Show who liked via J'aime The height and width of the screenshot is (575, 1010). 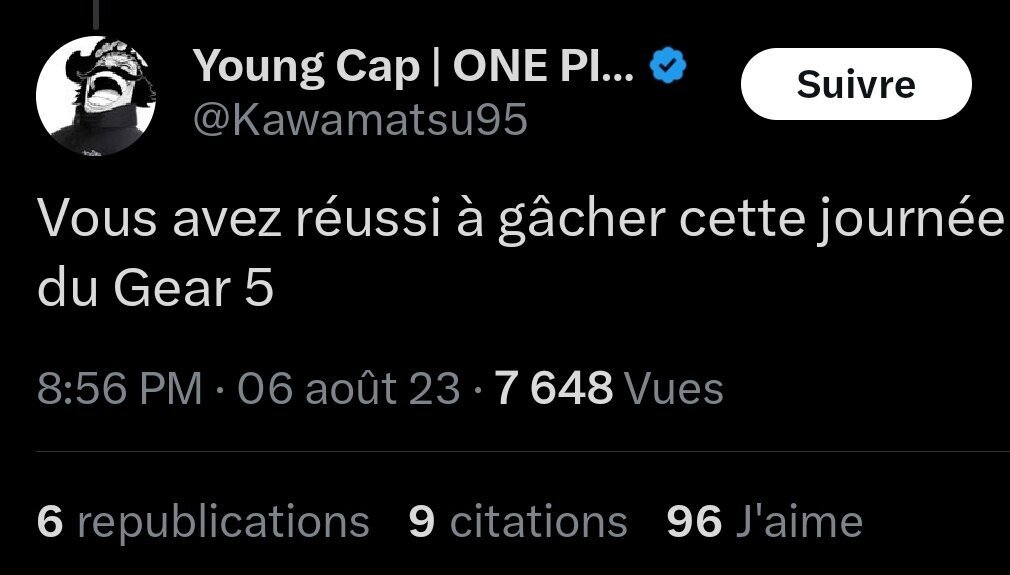click(797, 522)
